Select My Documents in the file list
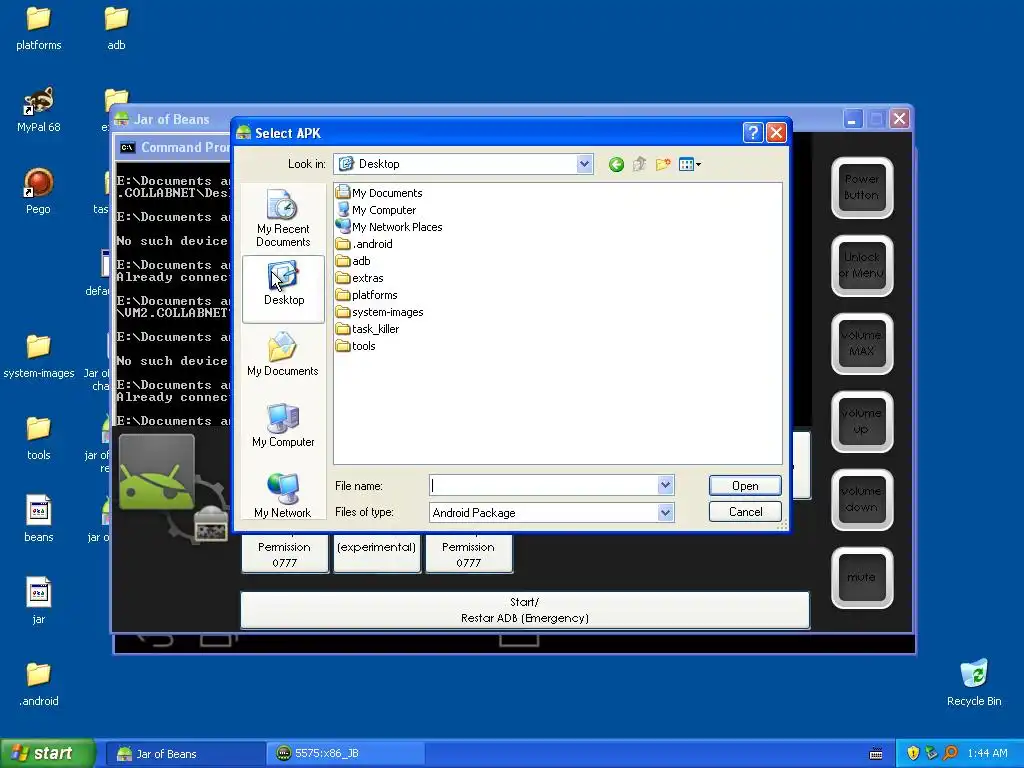The image size is (1024, 768). pos(379,193)
